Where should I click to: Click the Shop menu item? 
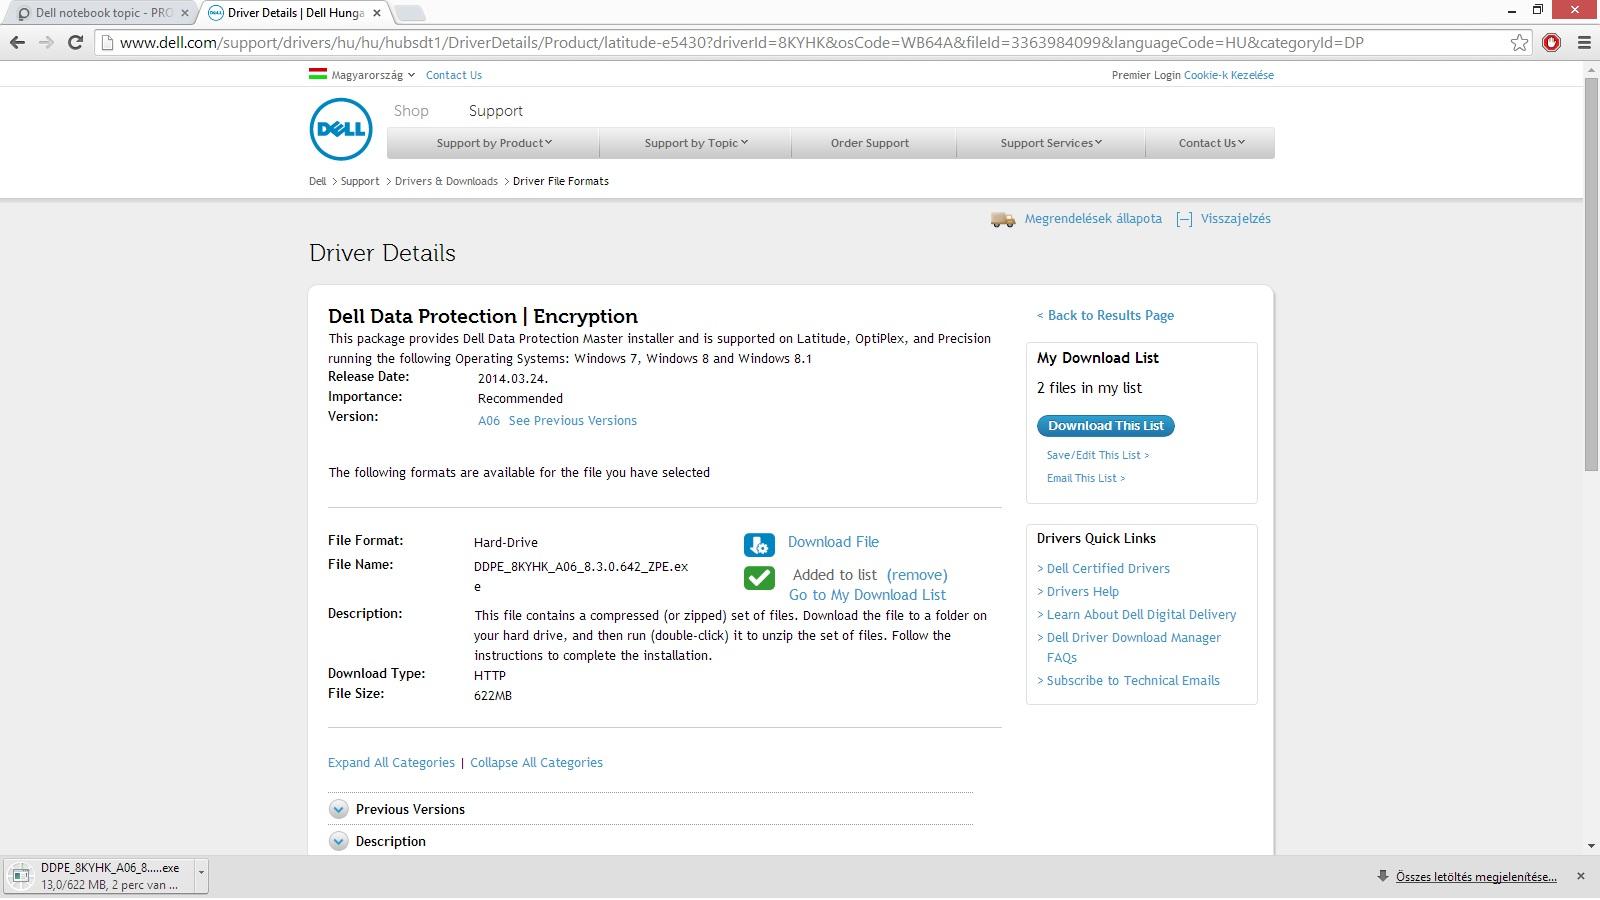(x=411, y=111)
